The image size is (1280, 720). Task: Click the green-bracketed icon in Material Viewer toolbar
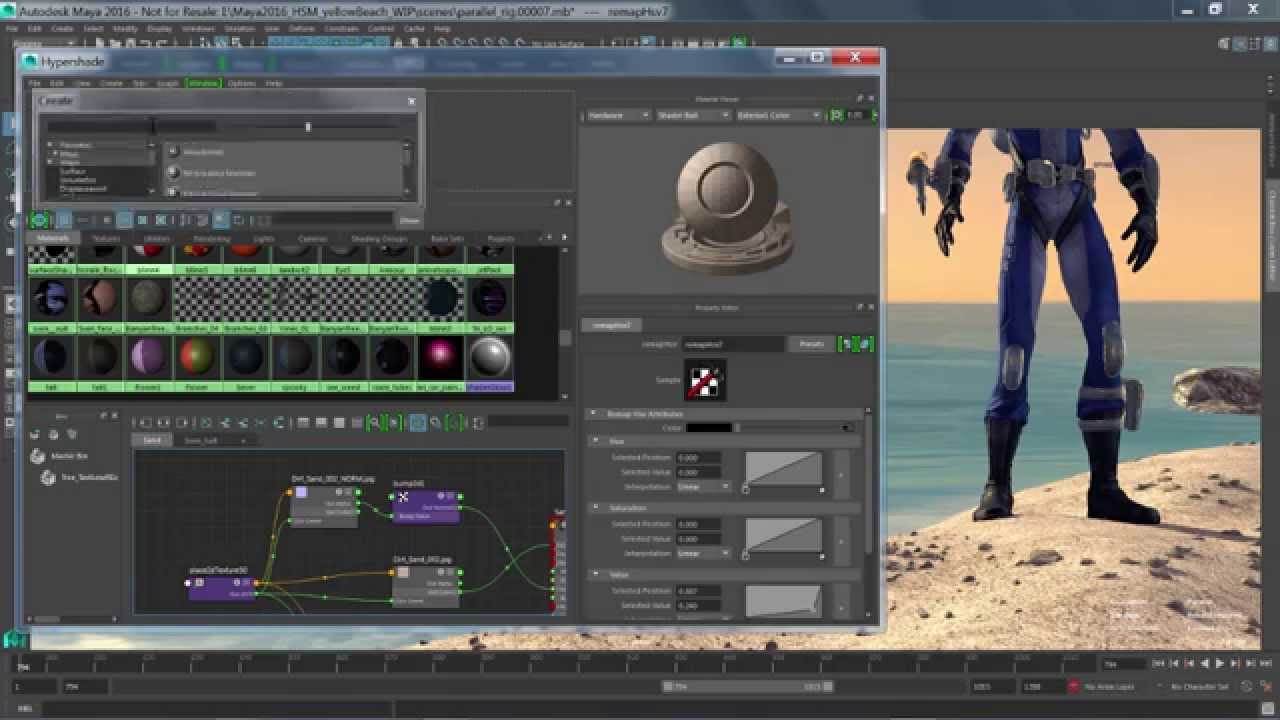coord(836,115)
